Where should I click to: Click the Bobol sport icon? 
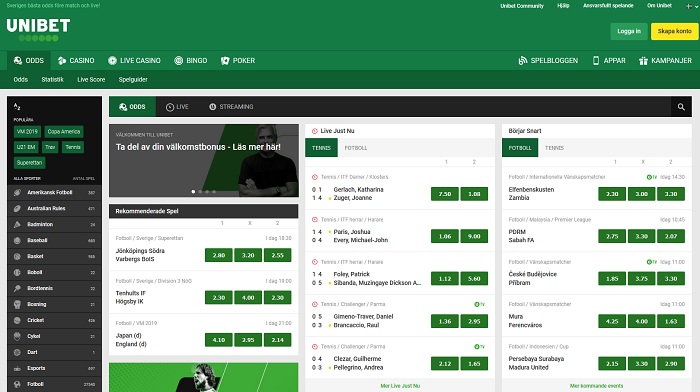17,272
